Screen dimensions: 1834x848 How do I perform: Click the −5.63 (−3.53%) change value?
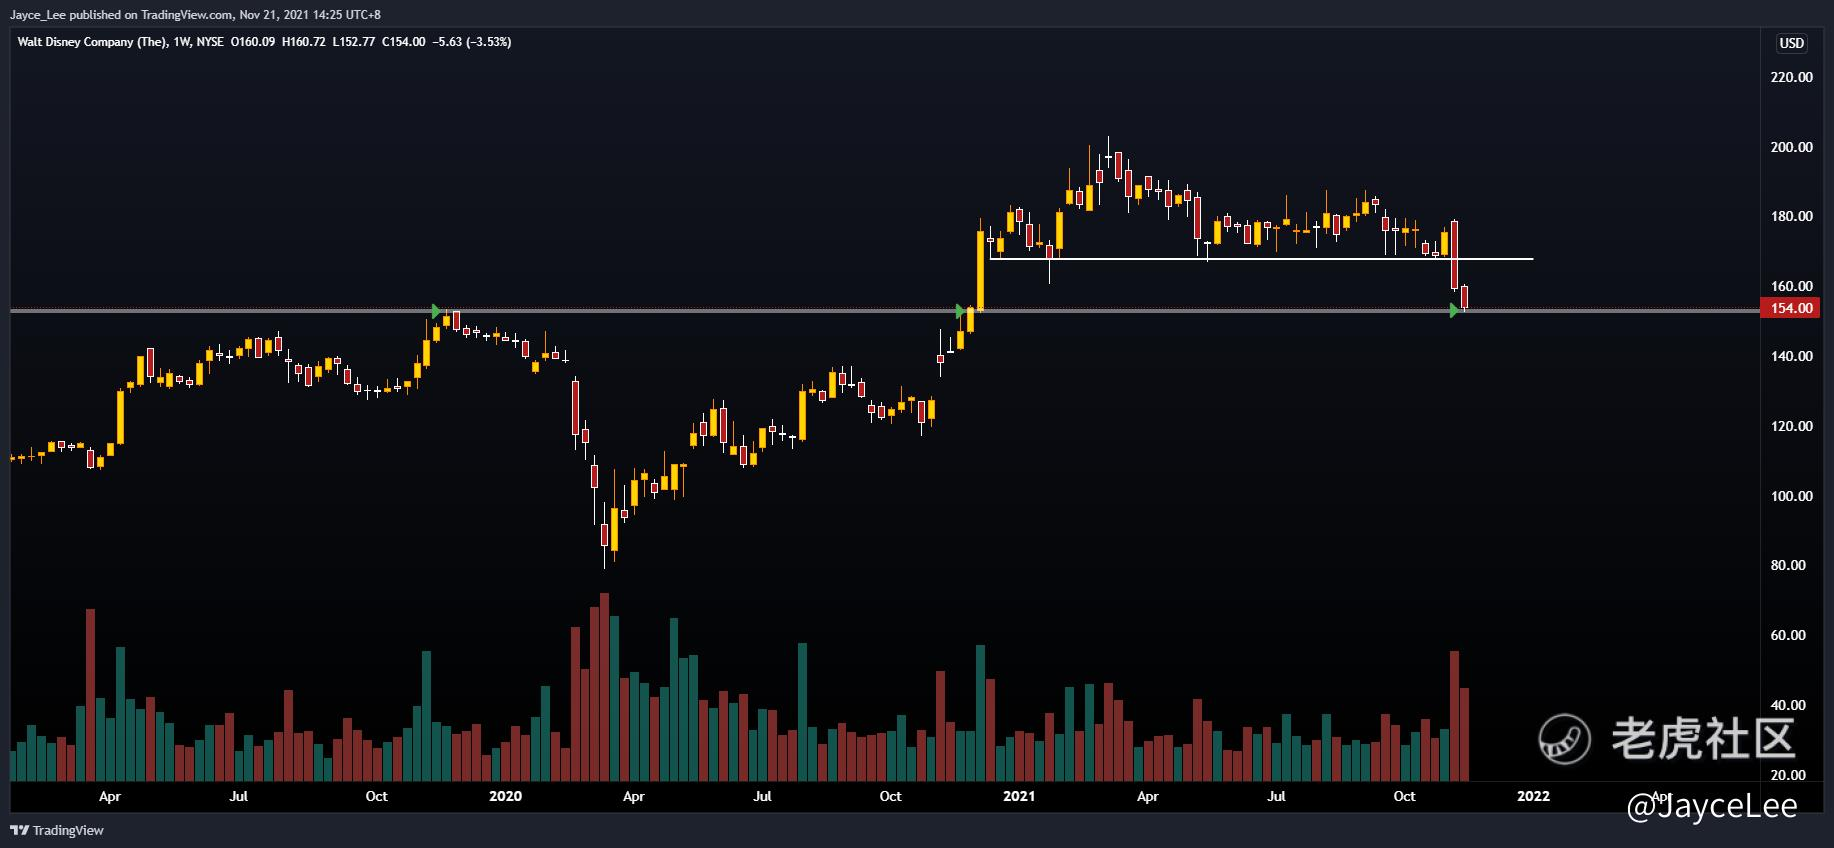(x=472, y=42)
